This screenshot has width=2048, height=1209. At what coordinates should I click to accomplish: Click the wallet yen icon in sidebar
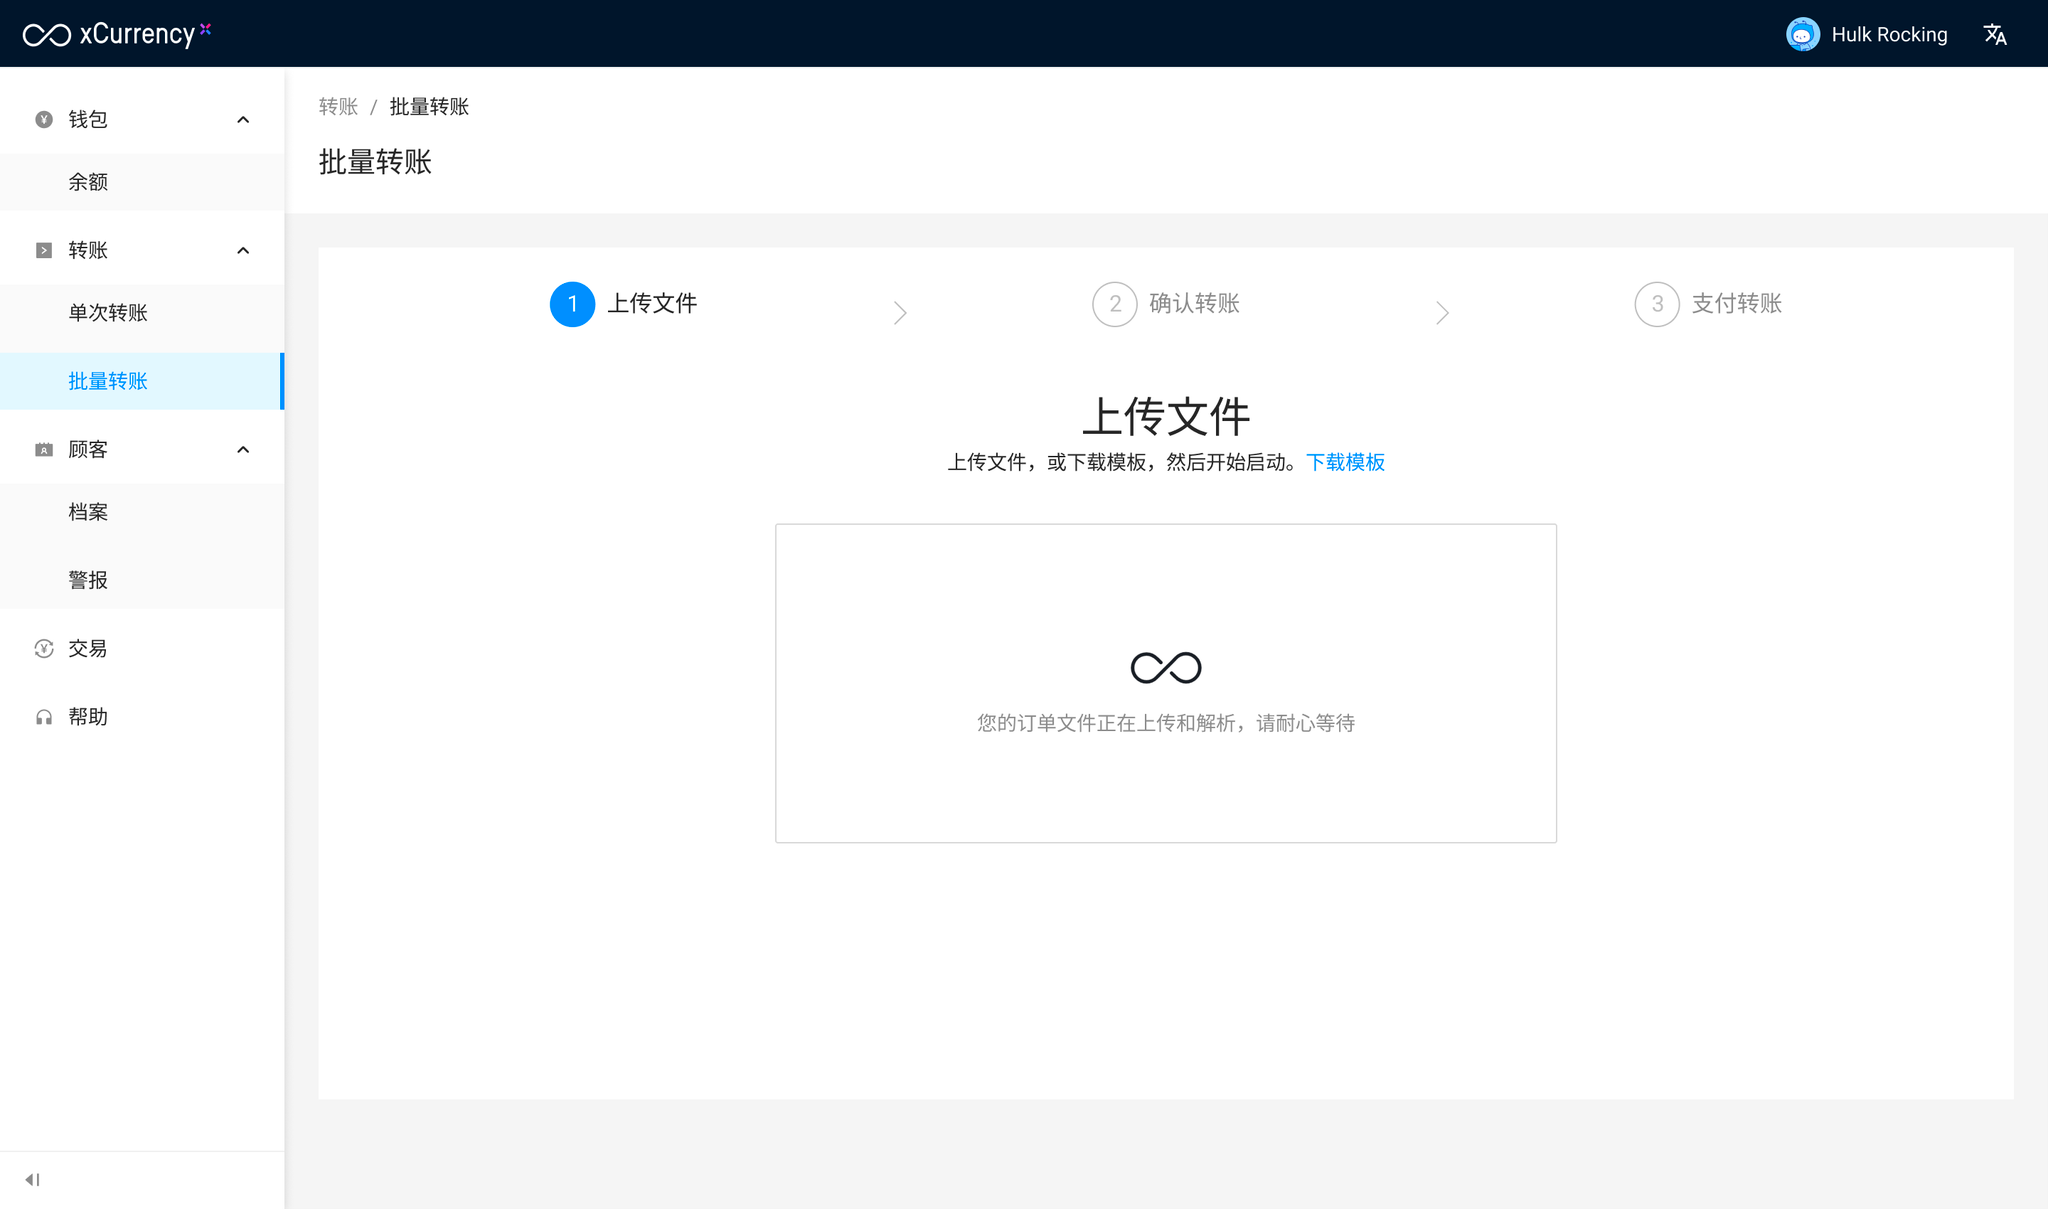44,120
